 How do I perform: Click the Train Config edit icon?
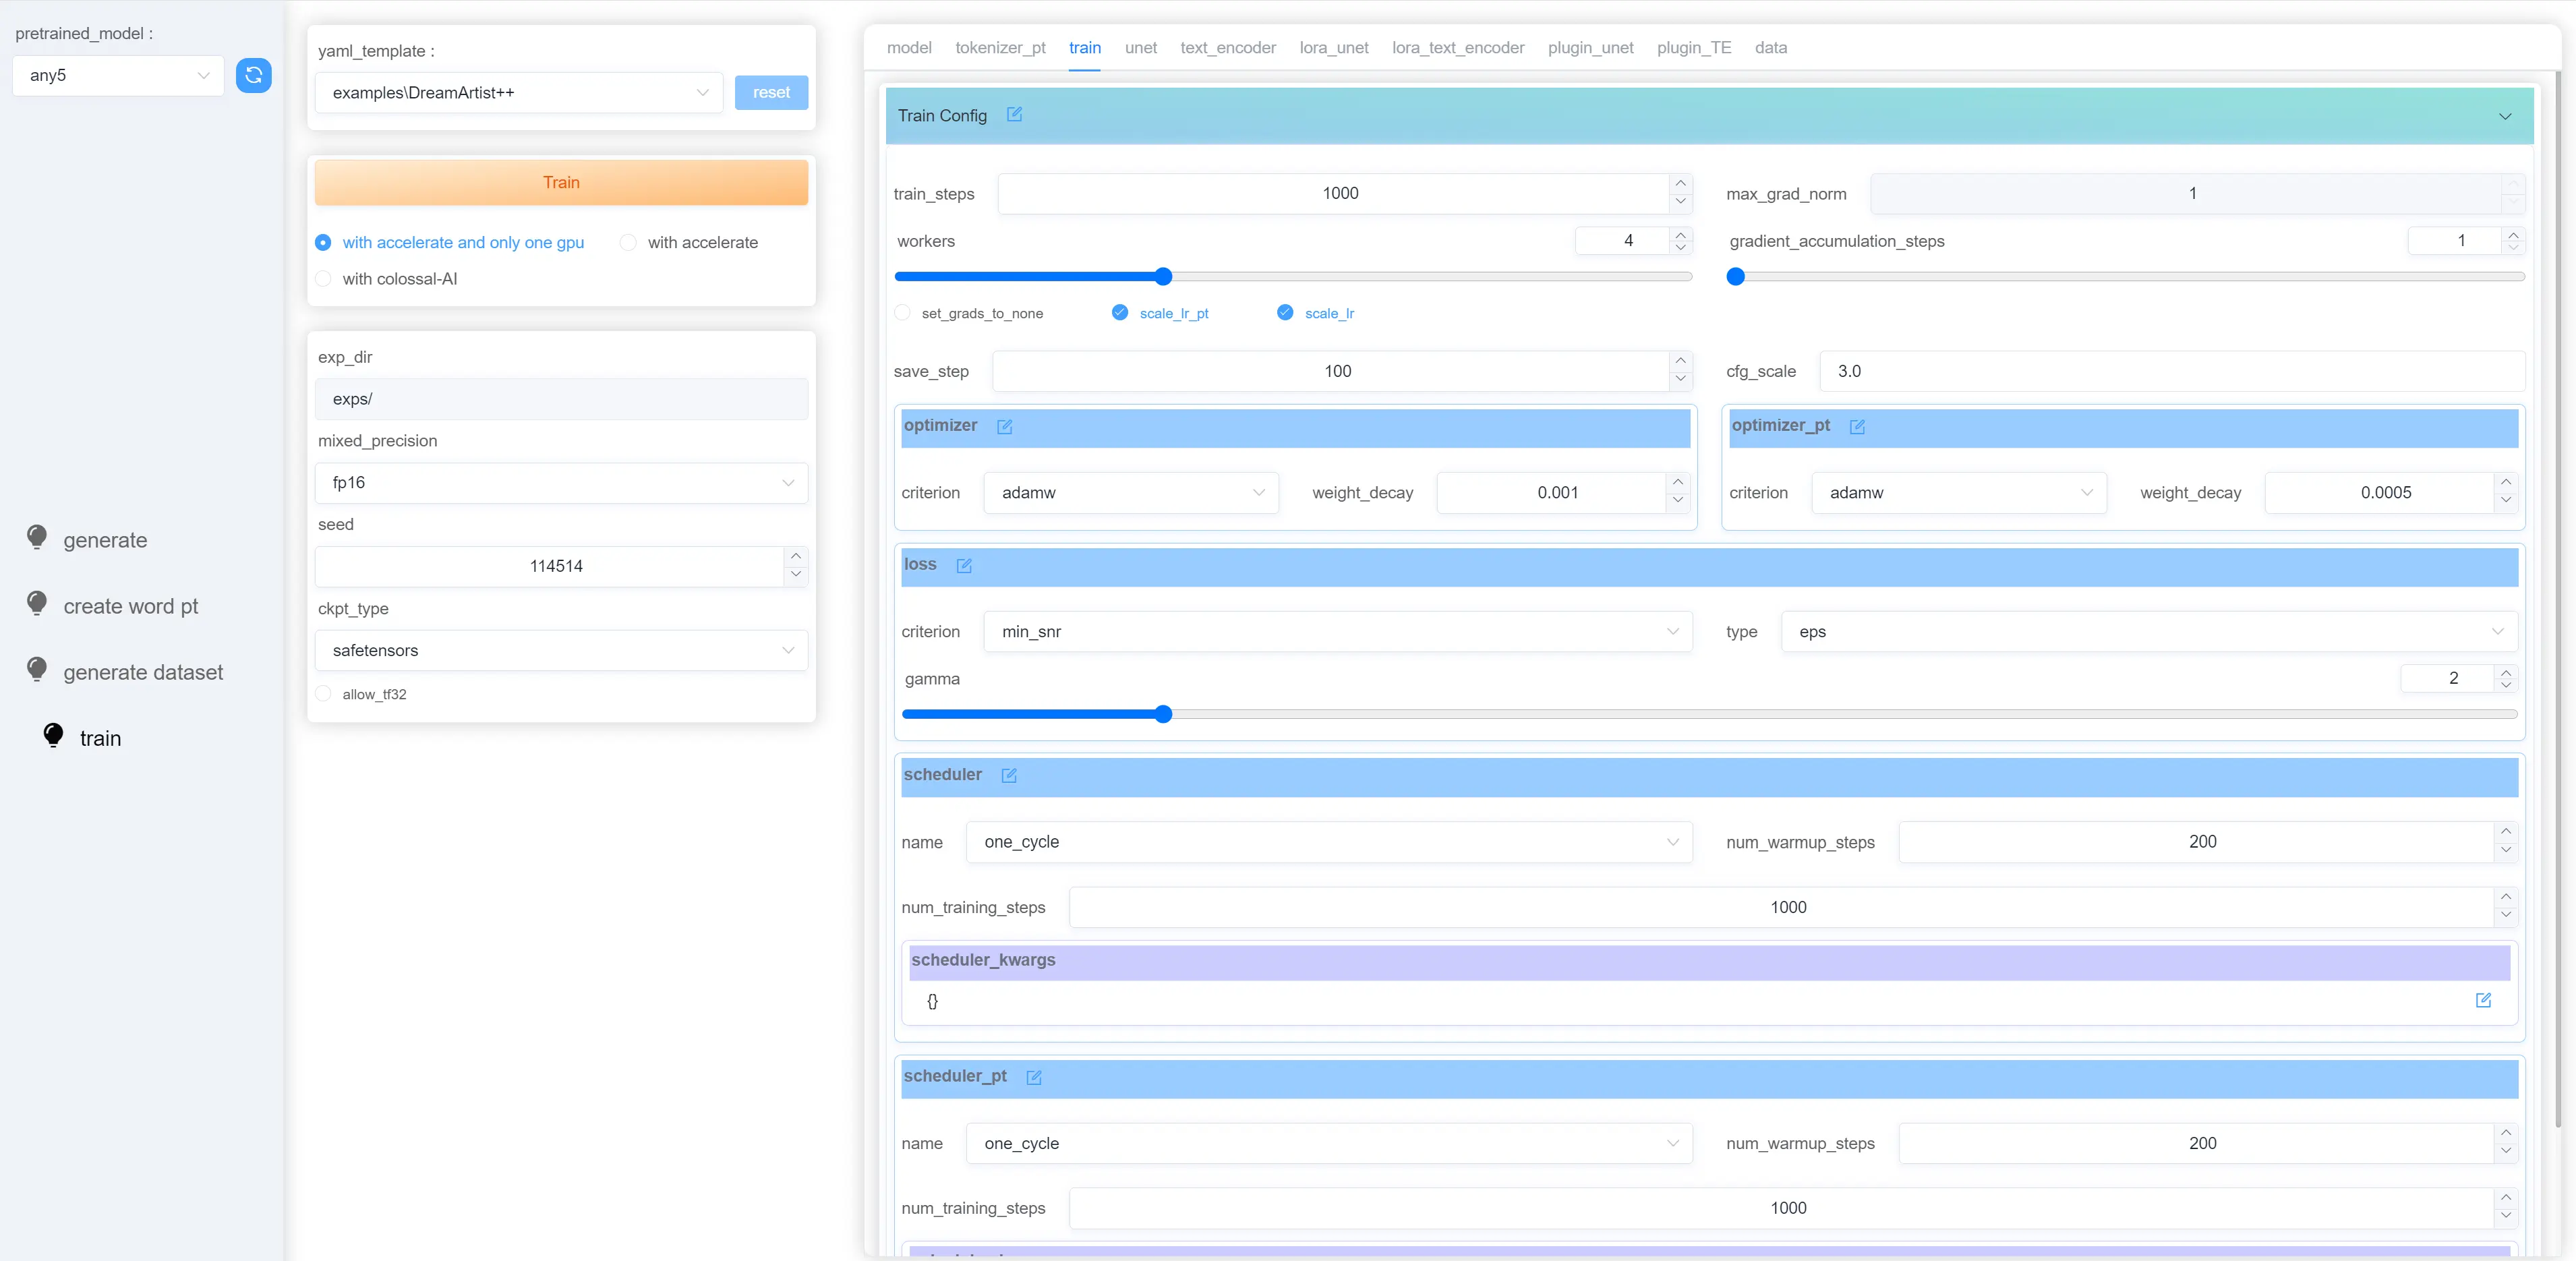(x=1014, y=114)
